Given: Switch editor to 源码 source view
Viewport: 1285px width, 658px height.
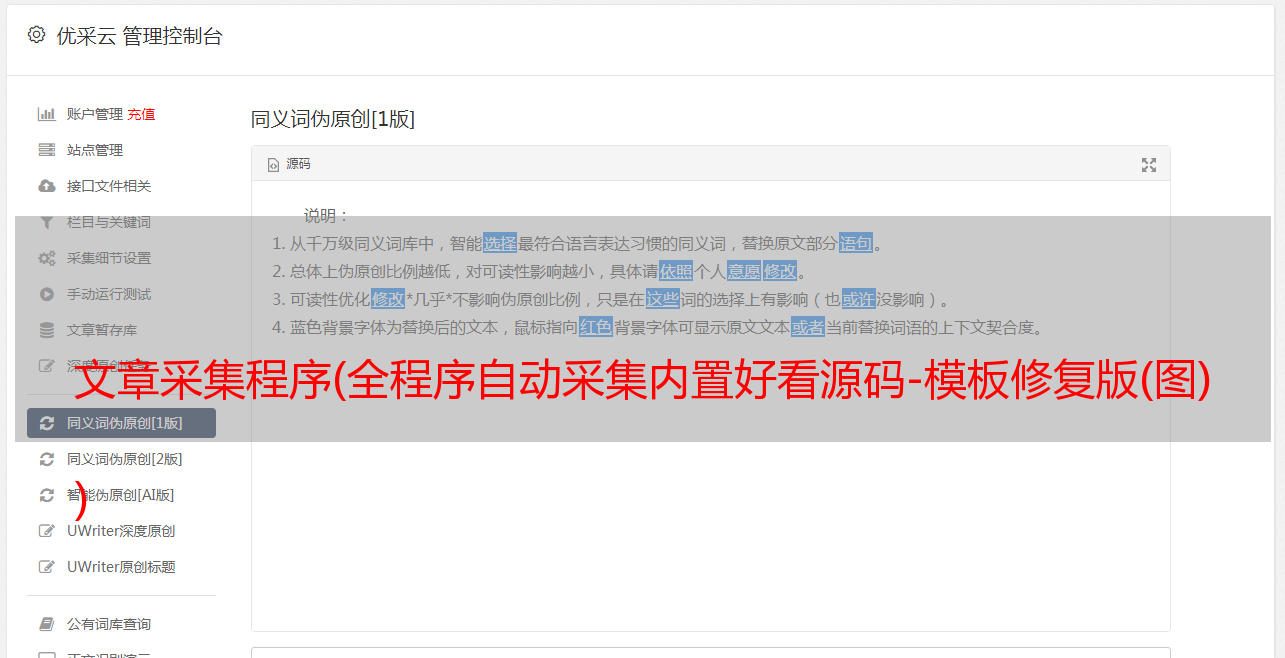Looking at the screenshot, I should (289, 164).
